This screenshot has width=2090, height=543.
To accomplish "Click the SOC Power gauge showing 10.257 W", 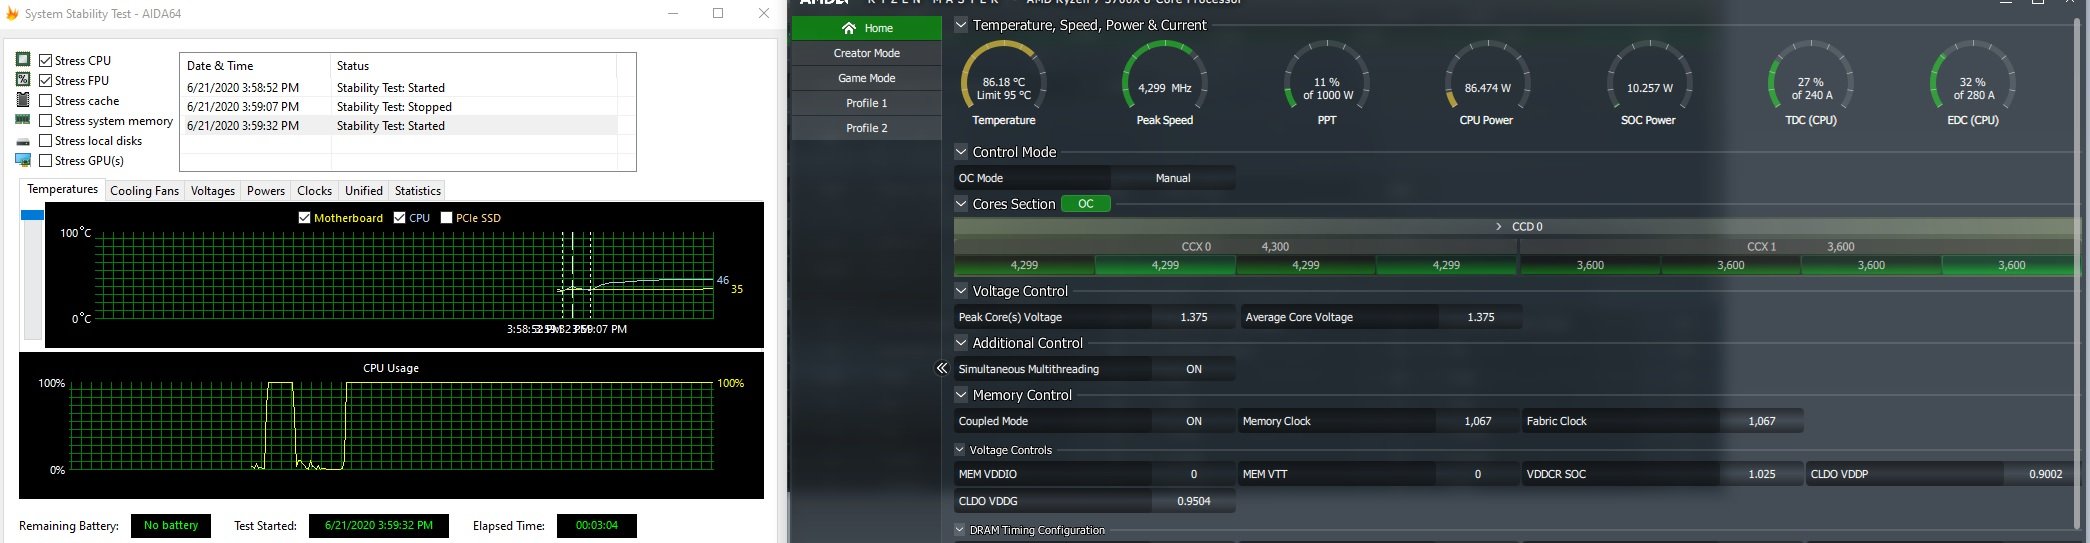I will click(1649, 82).
